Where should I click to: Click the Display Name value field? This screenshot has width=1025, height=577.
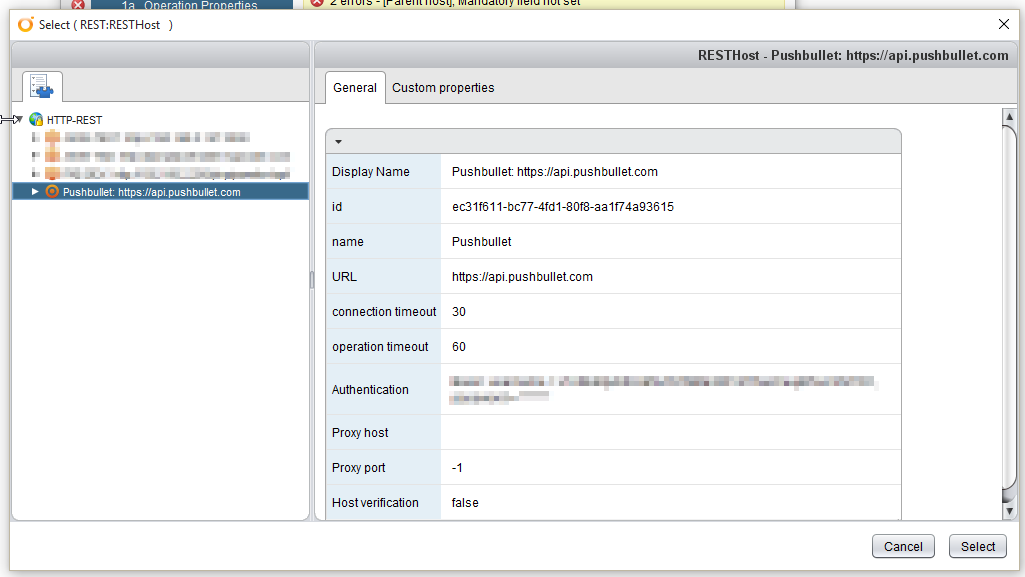click(x=671, y=171)
